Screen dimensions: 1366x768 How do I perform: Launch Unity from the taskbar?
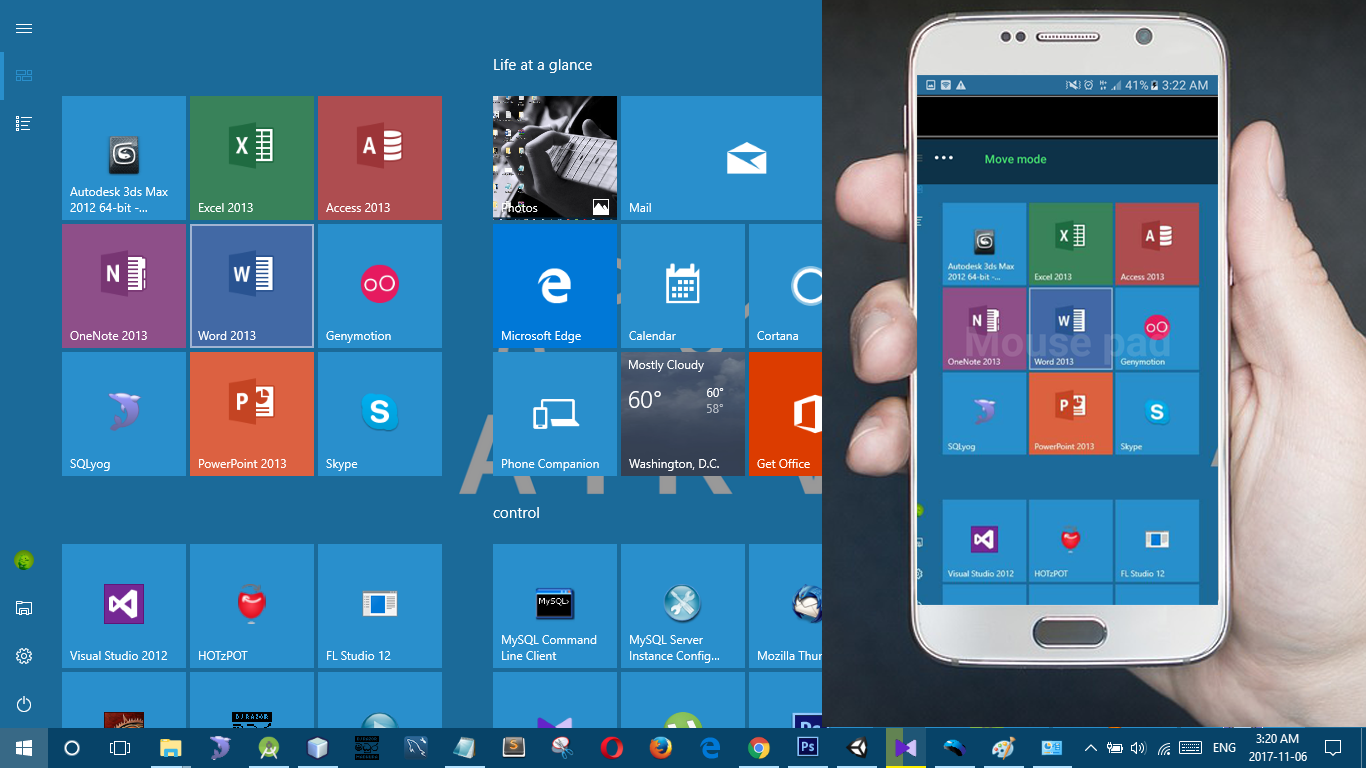pos(857,748)
